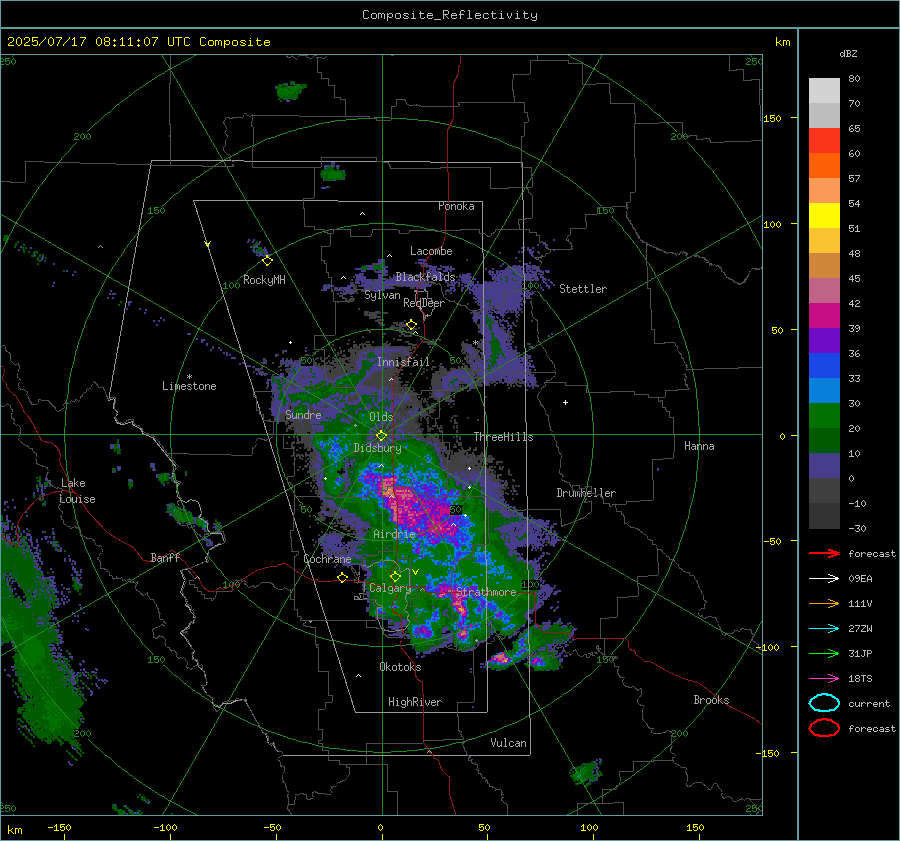
Task: Select the cyan current ellipse legend icon
Action: coord(824,703)
